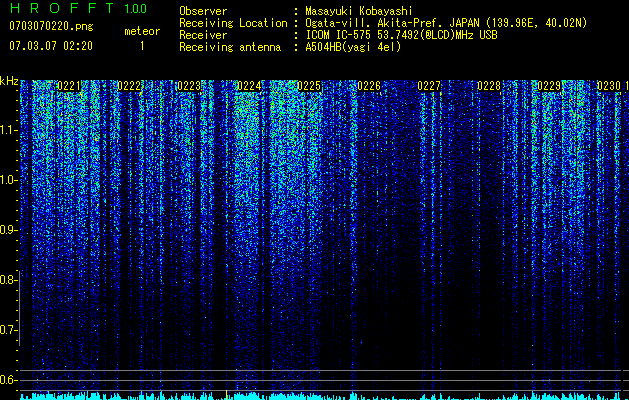Screen dimensions: 629x400
Task: Click the 0227 time marker
Action: 429,86
